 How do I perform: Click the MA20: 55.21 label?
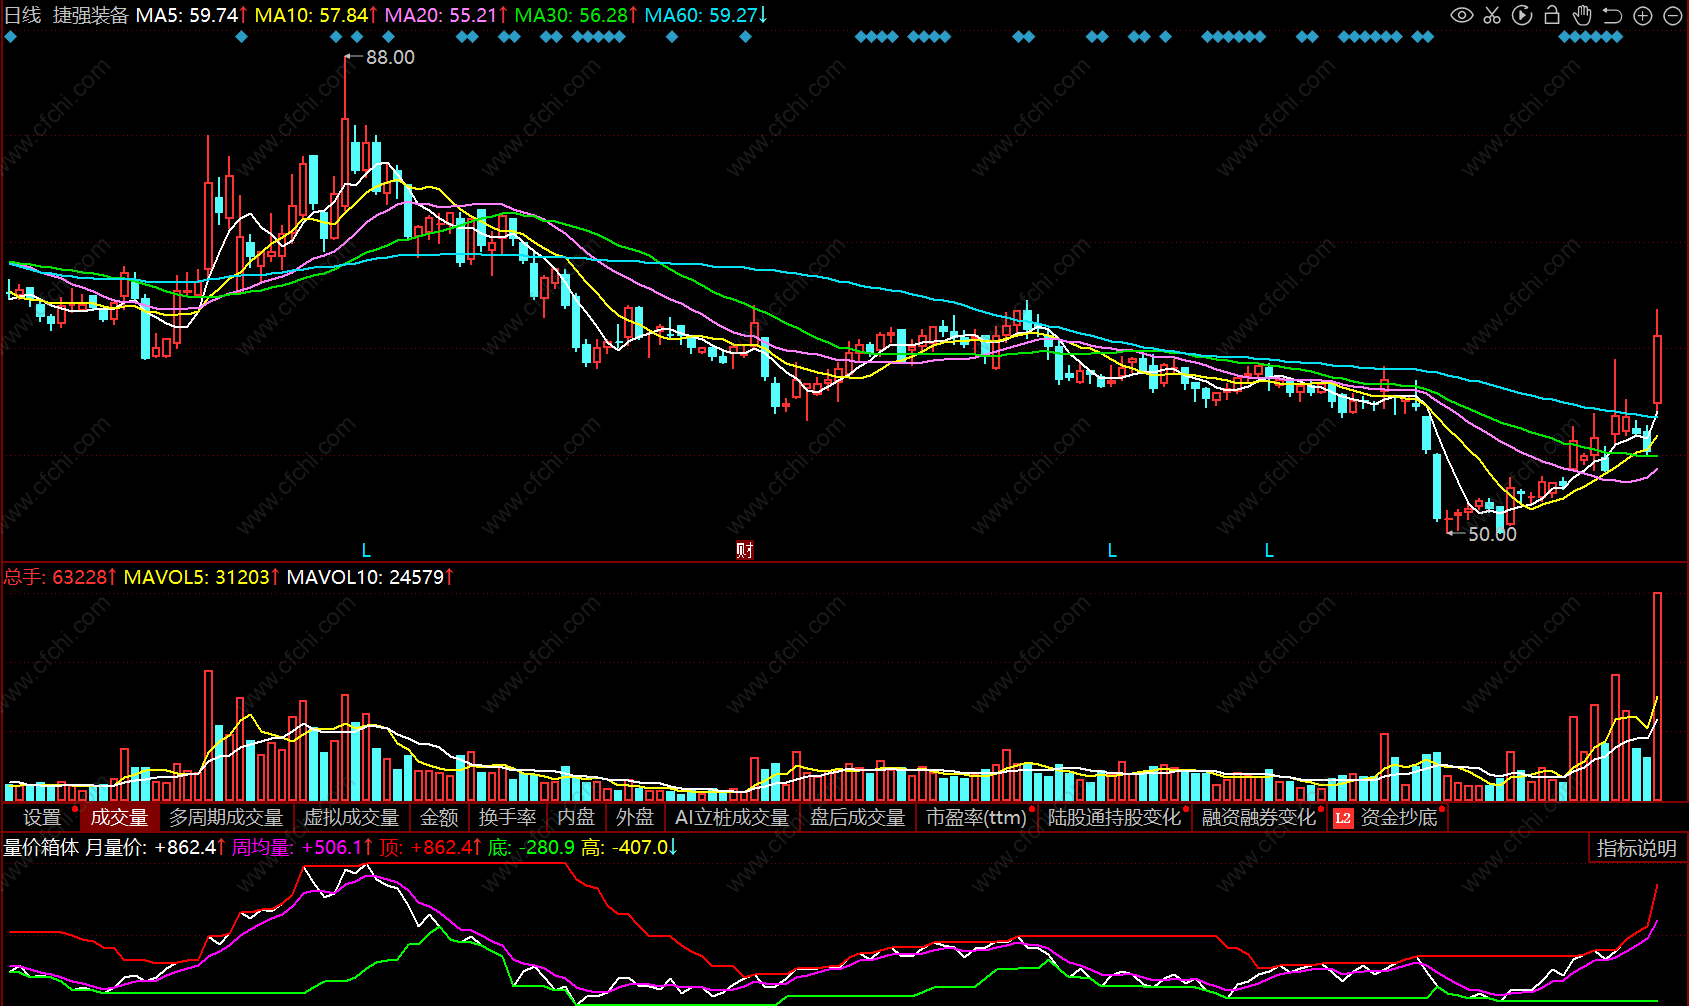446,15
